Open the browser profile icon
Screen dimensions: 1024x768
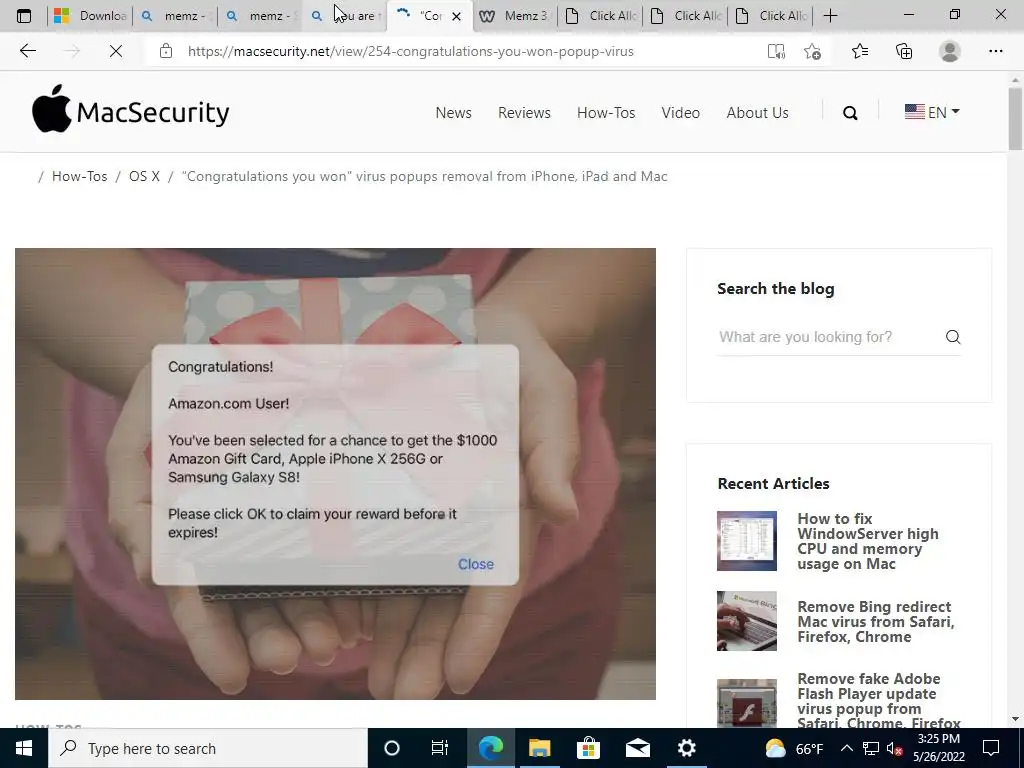click(950, 51)
